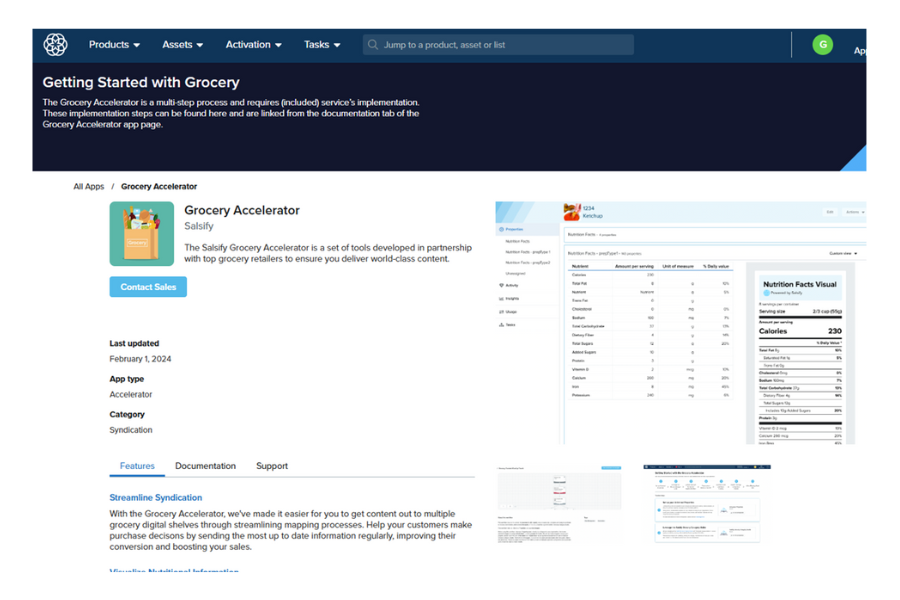Select the Support tab

pos(271,466)
